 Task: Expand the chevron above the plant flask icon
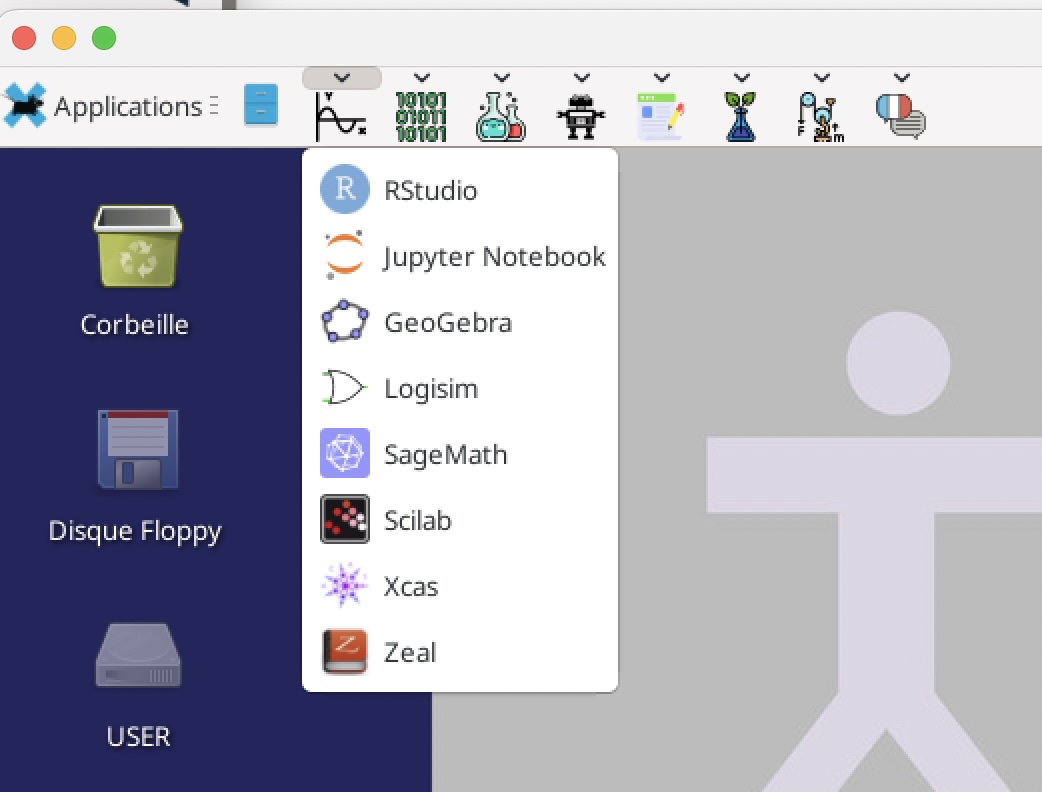742,78
